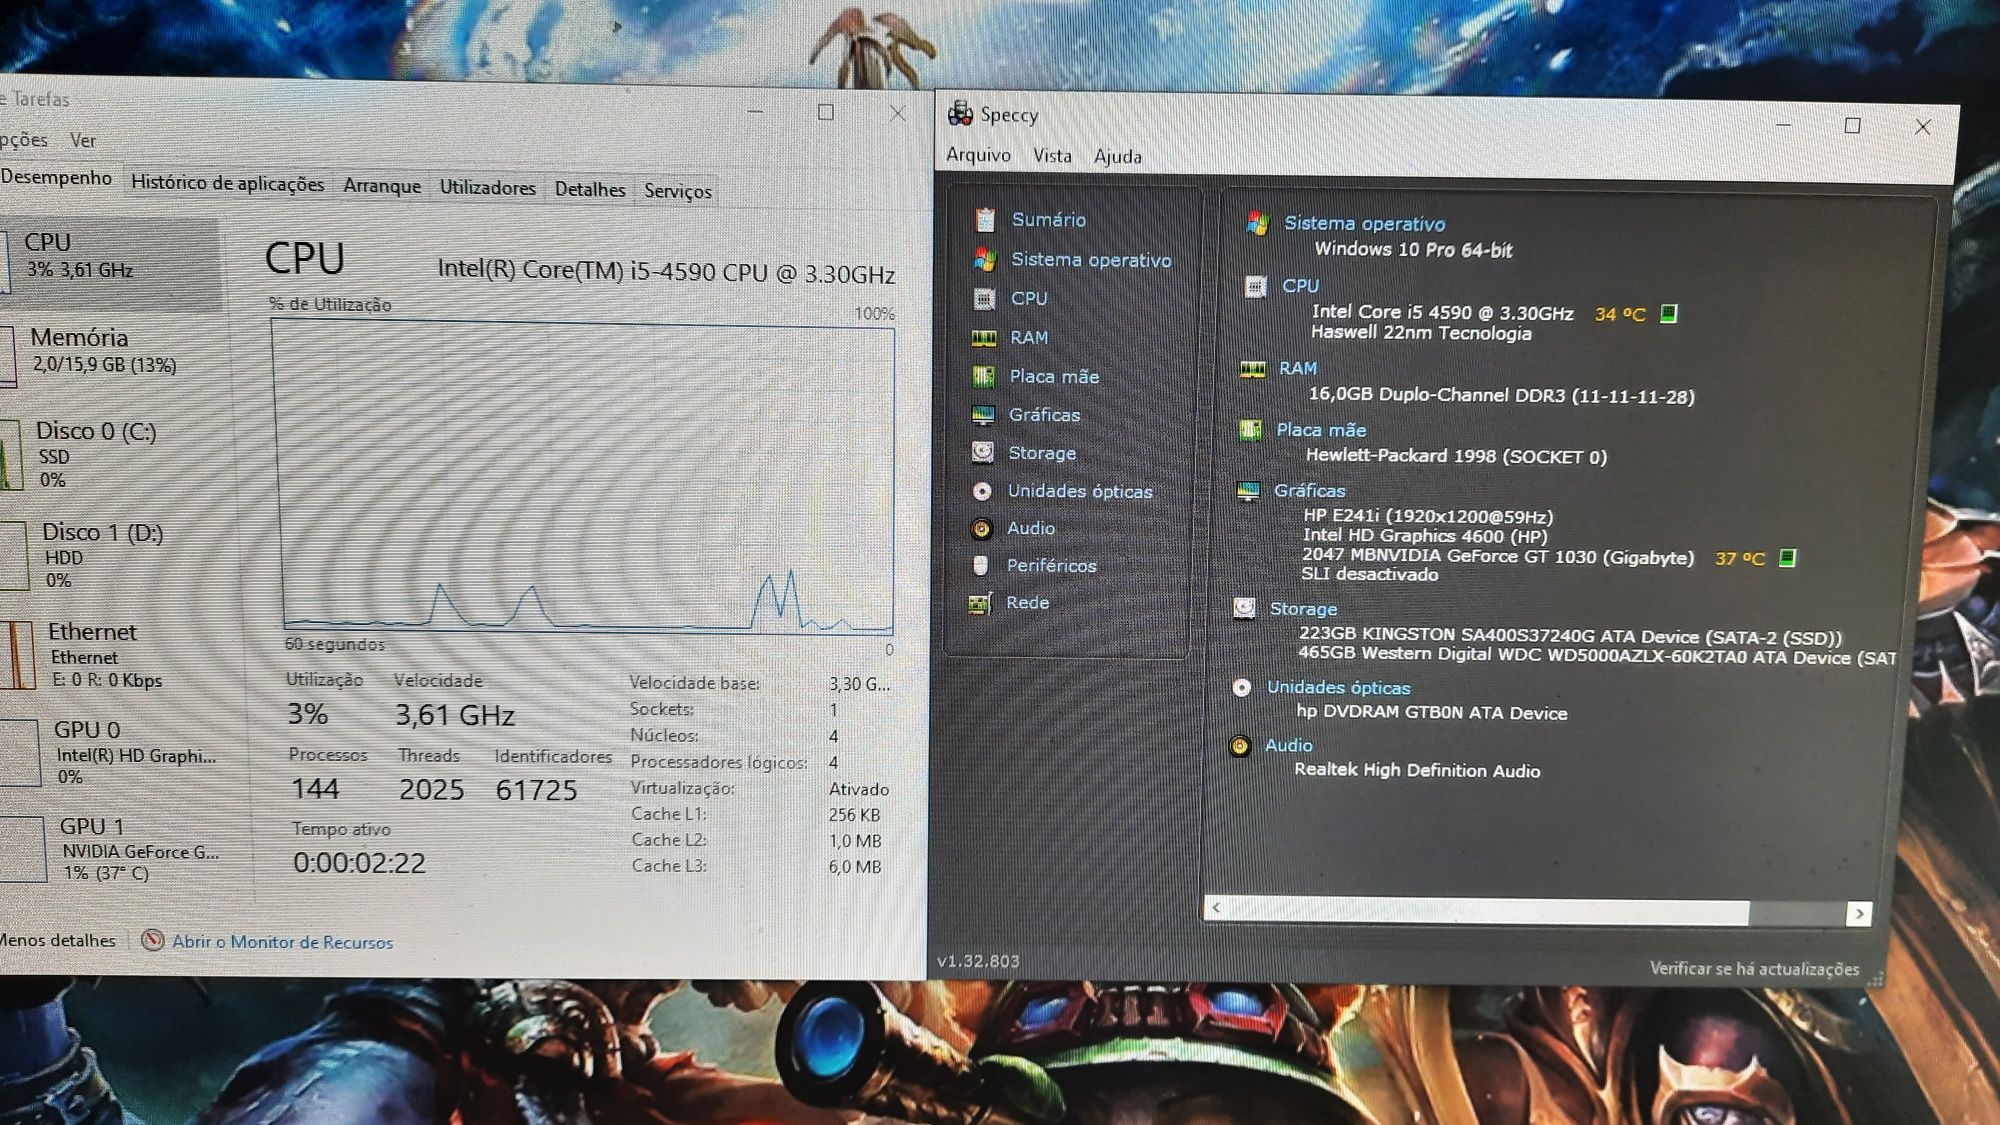Select Gráficas section in Speccy sidebar

point(1043,415)
